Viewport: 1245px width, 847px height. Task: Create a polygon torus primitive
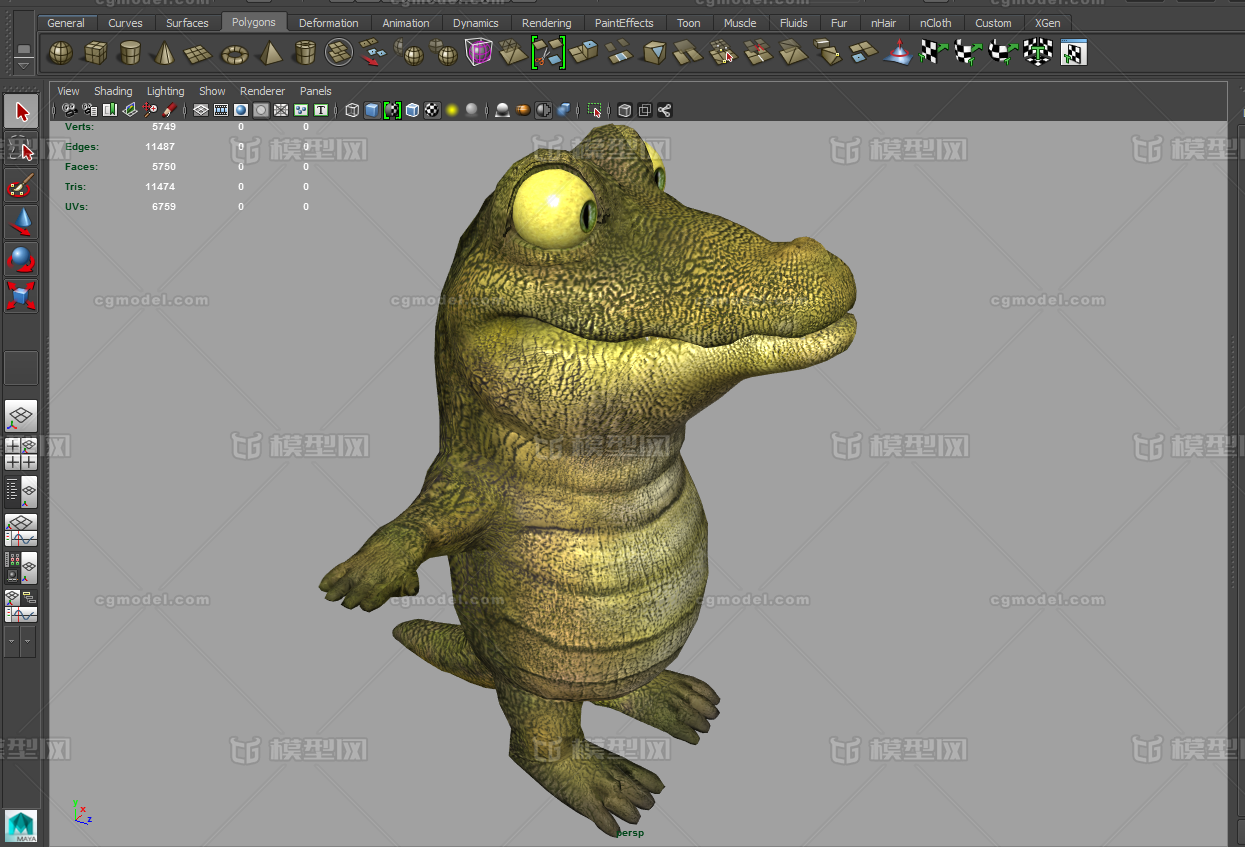234,53
